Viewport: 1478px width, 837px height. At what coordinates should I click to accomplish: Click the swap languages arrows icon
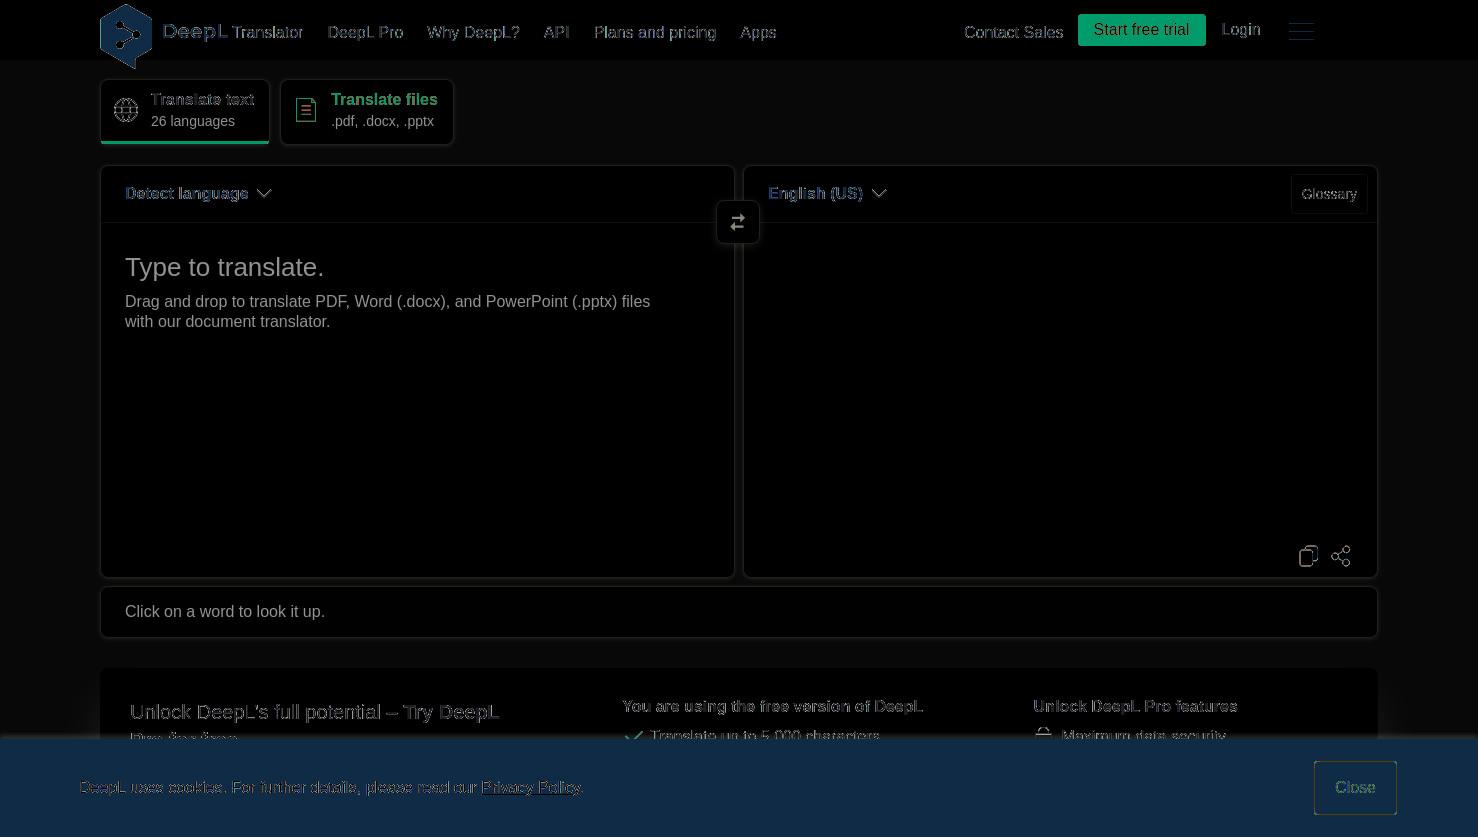pos(738,222)
